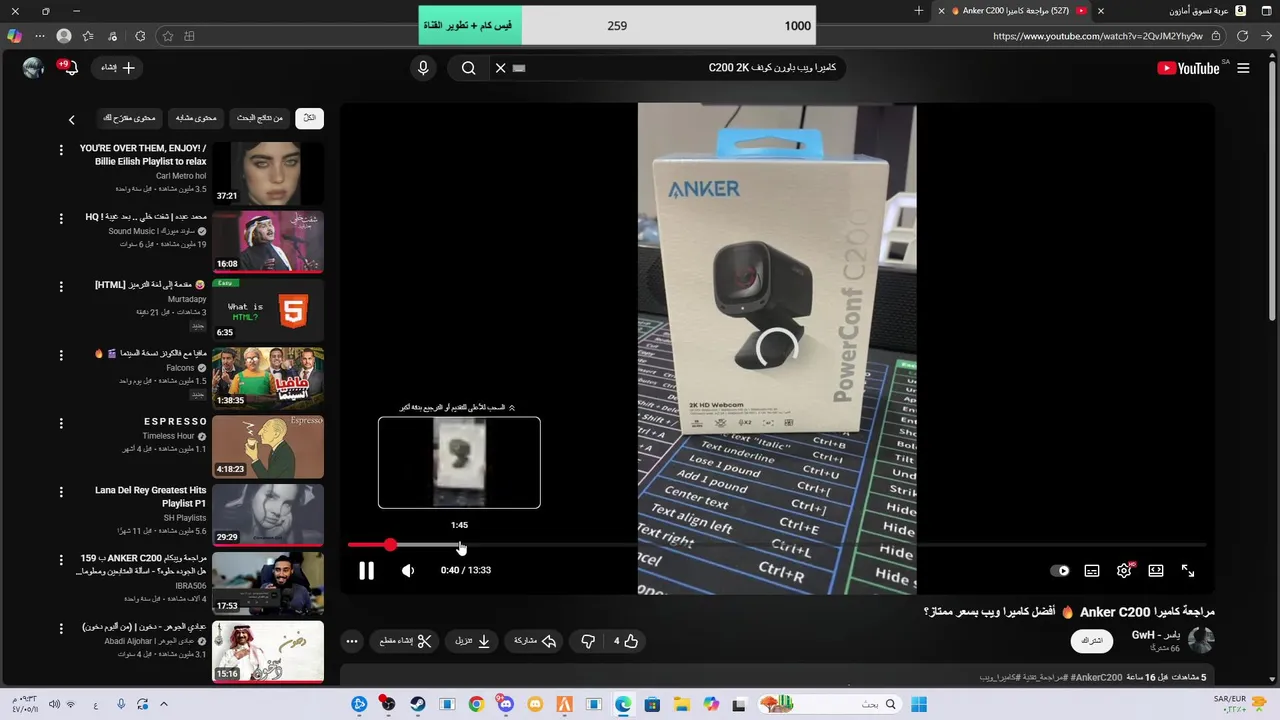The width and height of the screenshot is (1280, 720).
Task: Select the من نتائج البحث chip
Action: pos(259,118)
